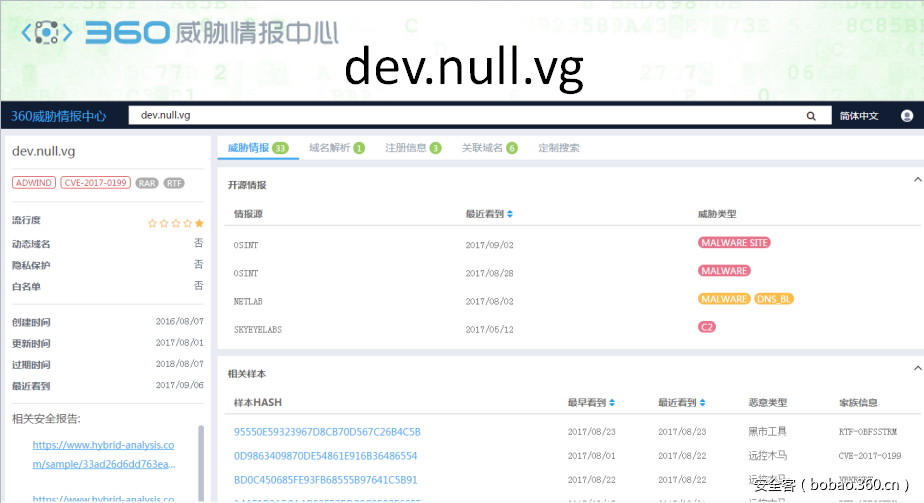Viewport: 924px width, 503px height.
Task: Collapse the 相关样本 section
Action: (918, 368)
